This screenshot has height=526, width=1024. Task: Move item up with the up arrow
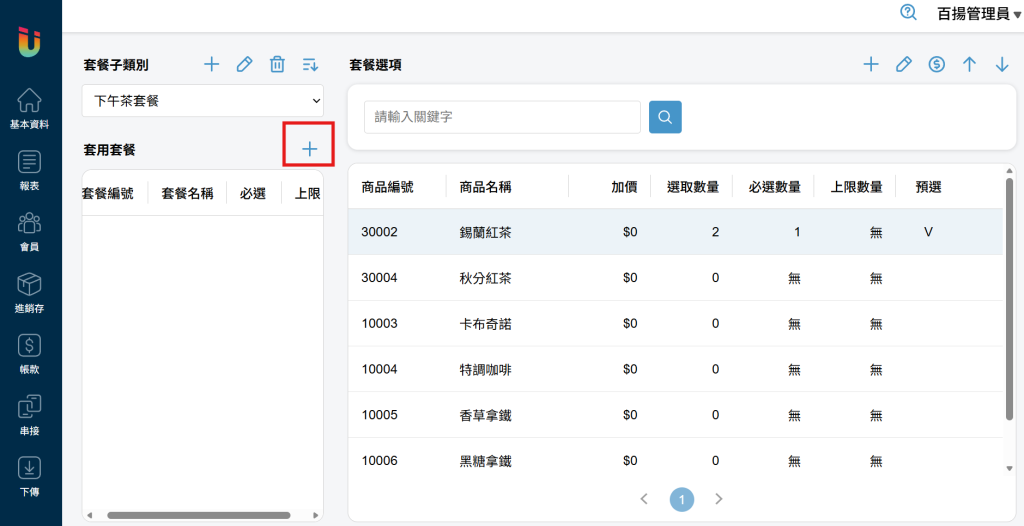point(969,65)
